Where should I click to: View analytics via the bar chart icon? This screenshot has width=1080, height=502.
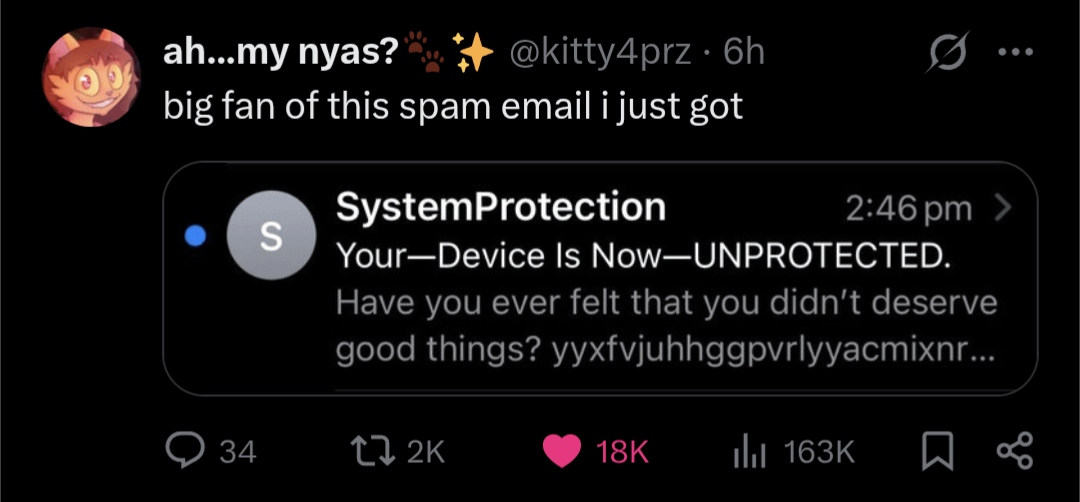[x=747, y=452]
